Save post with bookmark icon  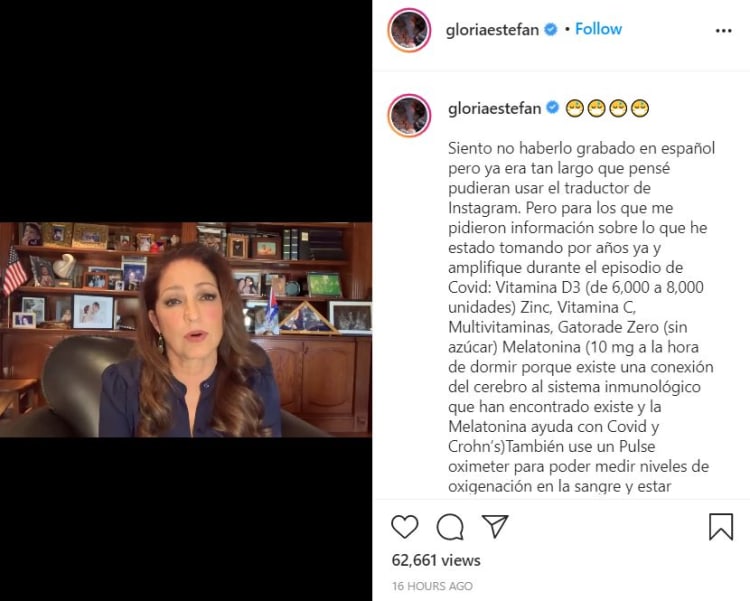click(721, 526)
